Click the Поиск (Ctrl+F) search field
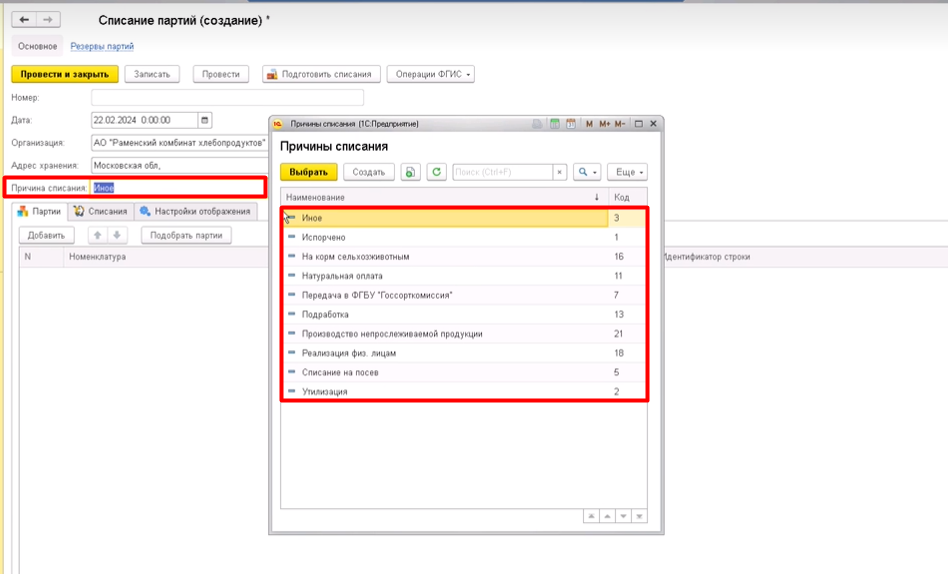This screenshot has height=574, width=948. pyautogui.click(x=502, y=172)
